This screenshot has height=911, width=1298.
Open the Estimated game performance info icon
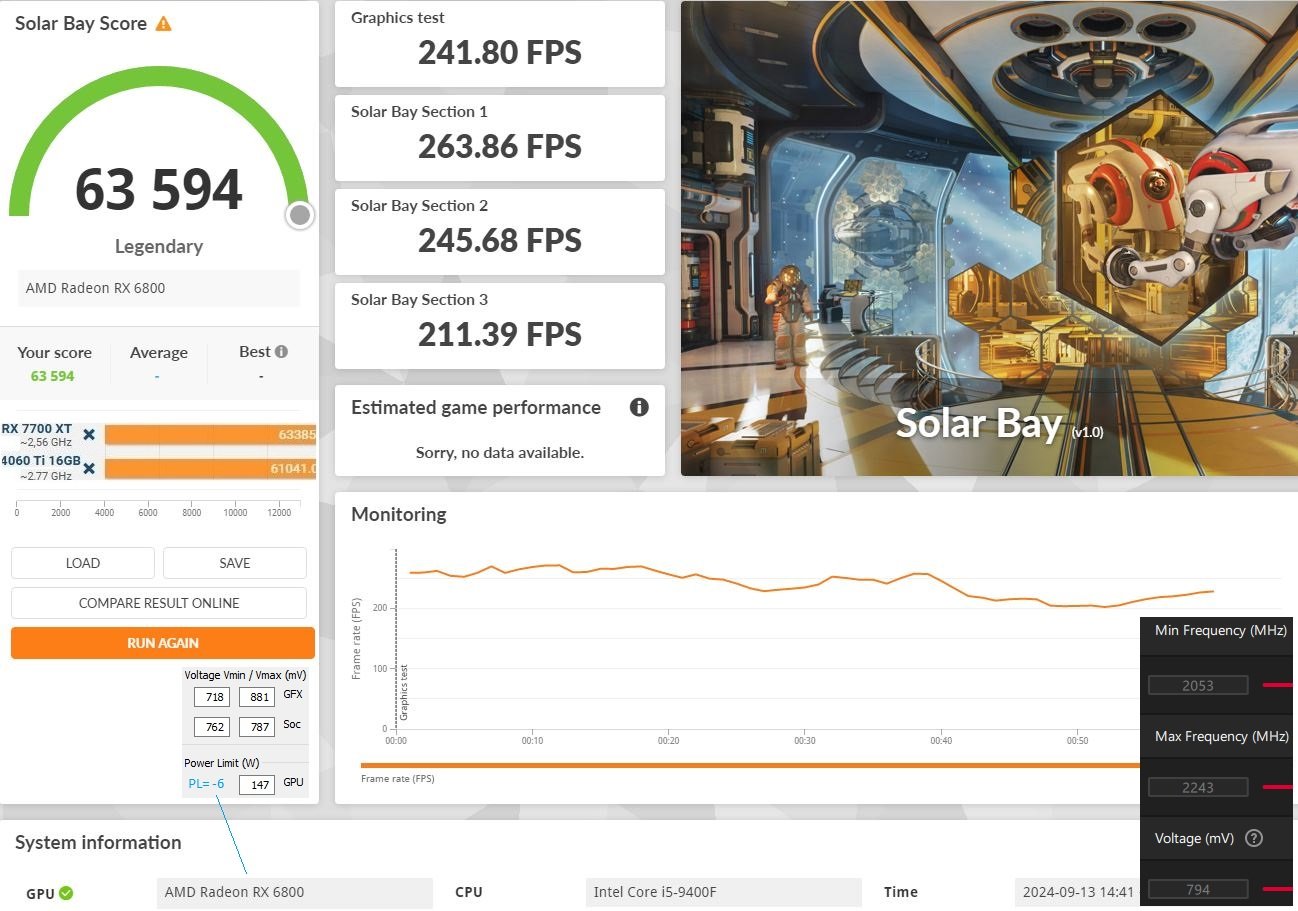coord(639,407)
